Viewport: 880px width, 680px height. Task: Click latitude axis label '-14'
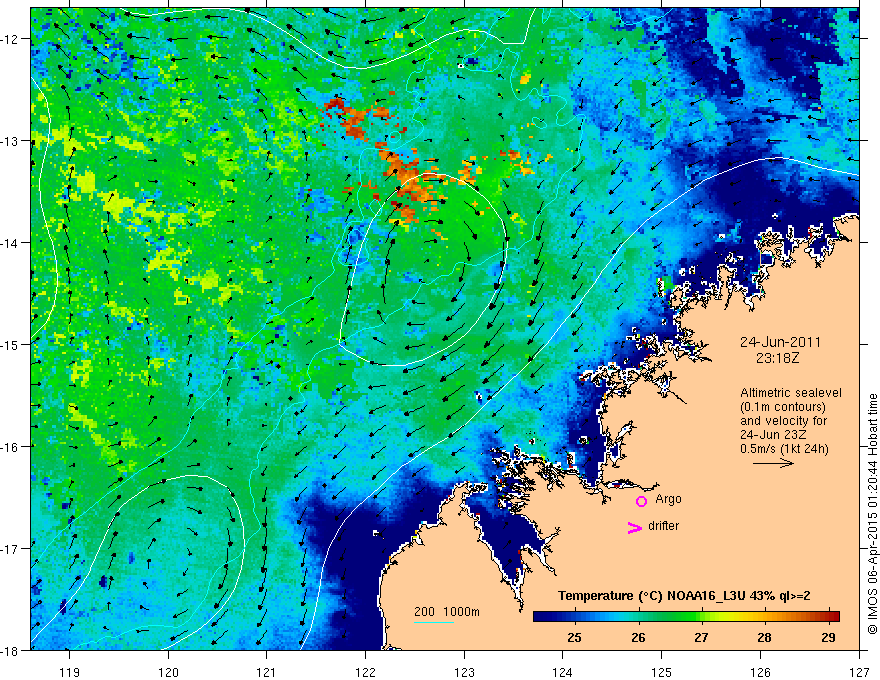tap(11, 243)
